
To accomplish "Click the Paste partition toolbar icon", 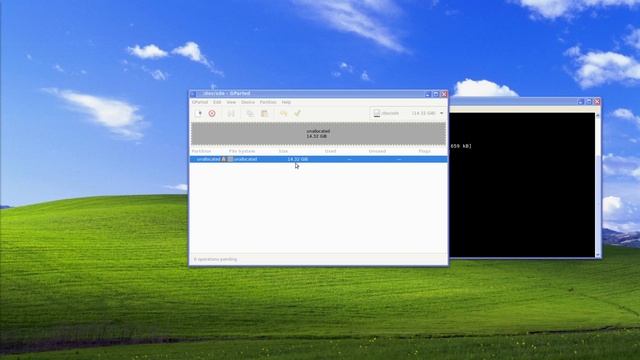I will point(264,113).
